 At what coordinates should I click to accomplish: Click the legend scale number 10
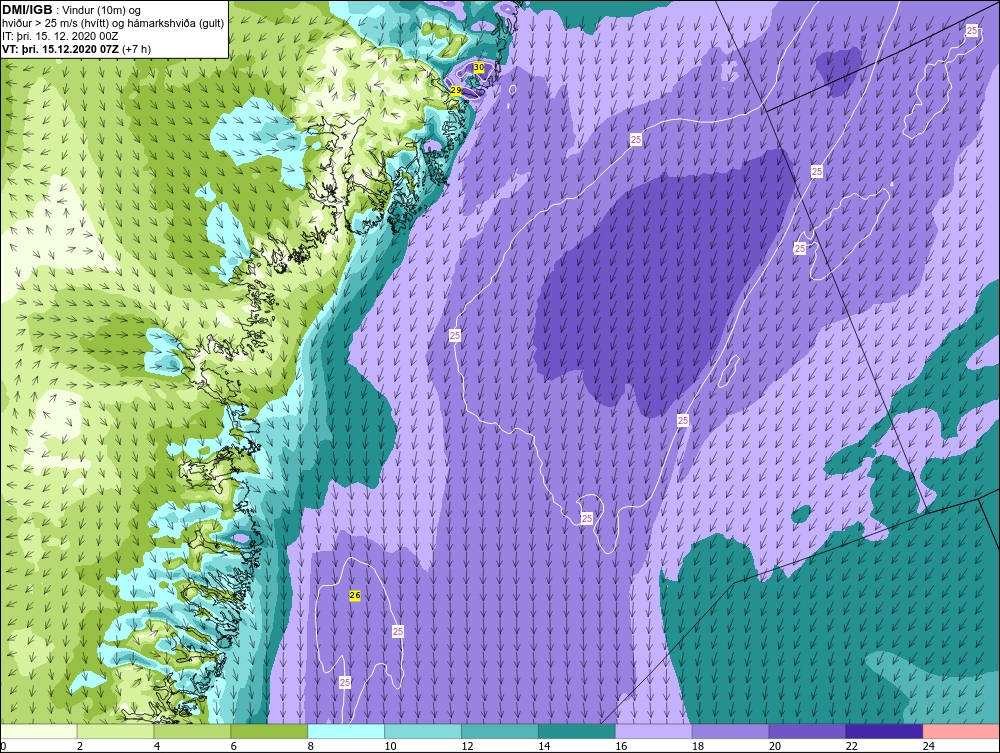pos(390,746)
